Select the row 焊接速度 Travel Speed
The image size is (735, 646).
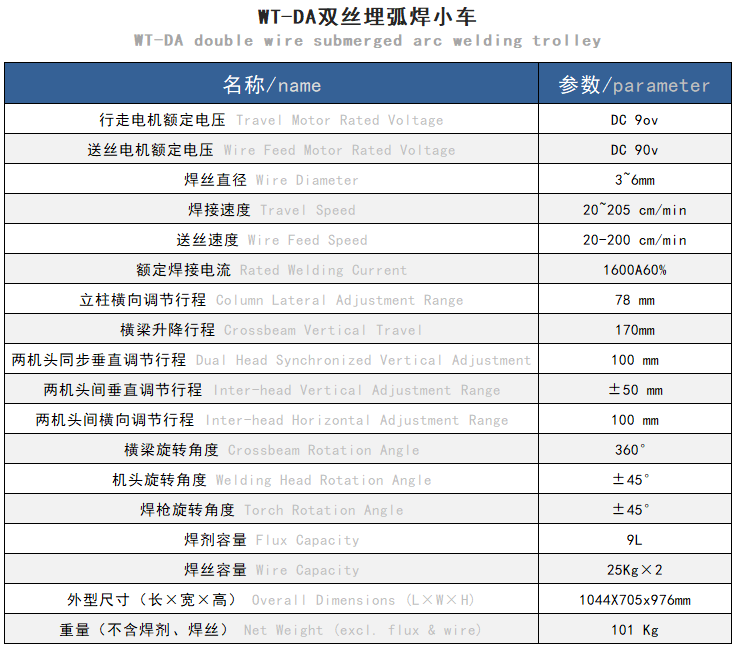[x=368, y=209]
